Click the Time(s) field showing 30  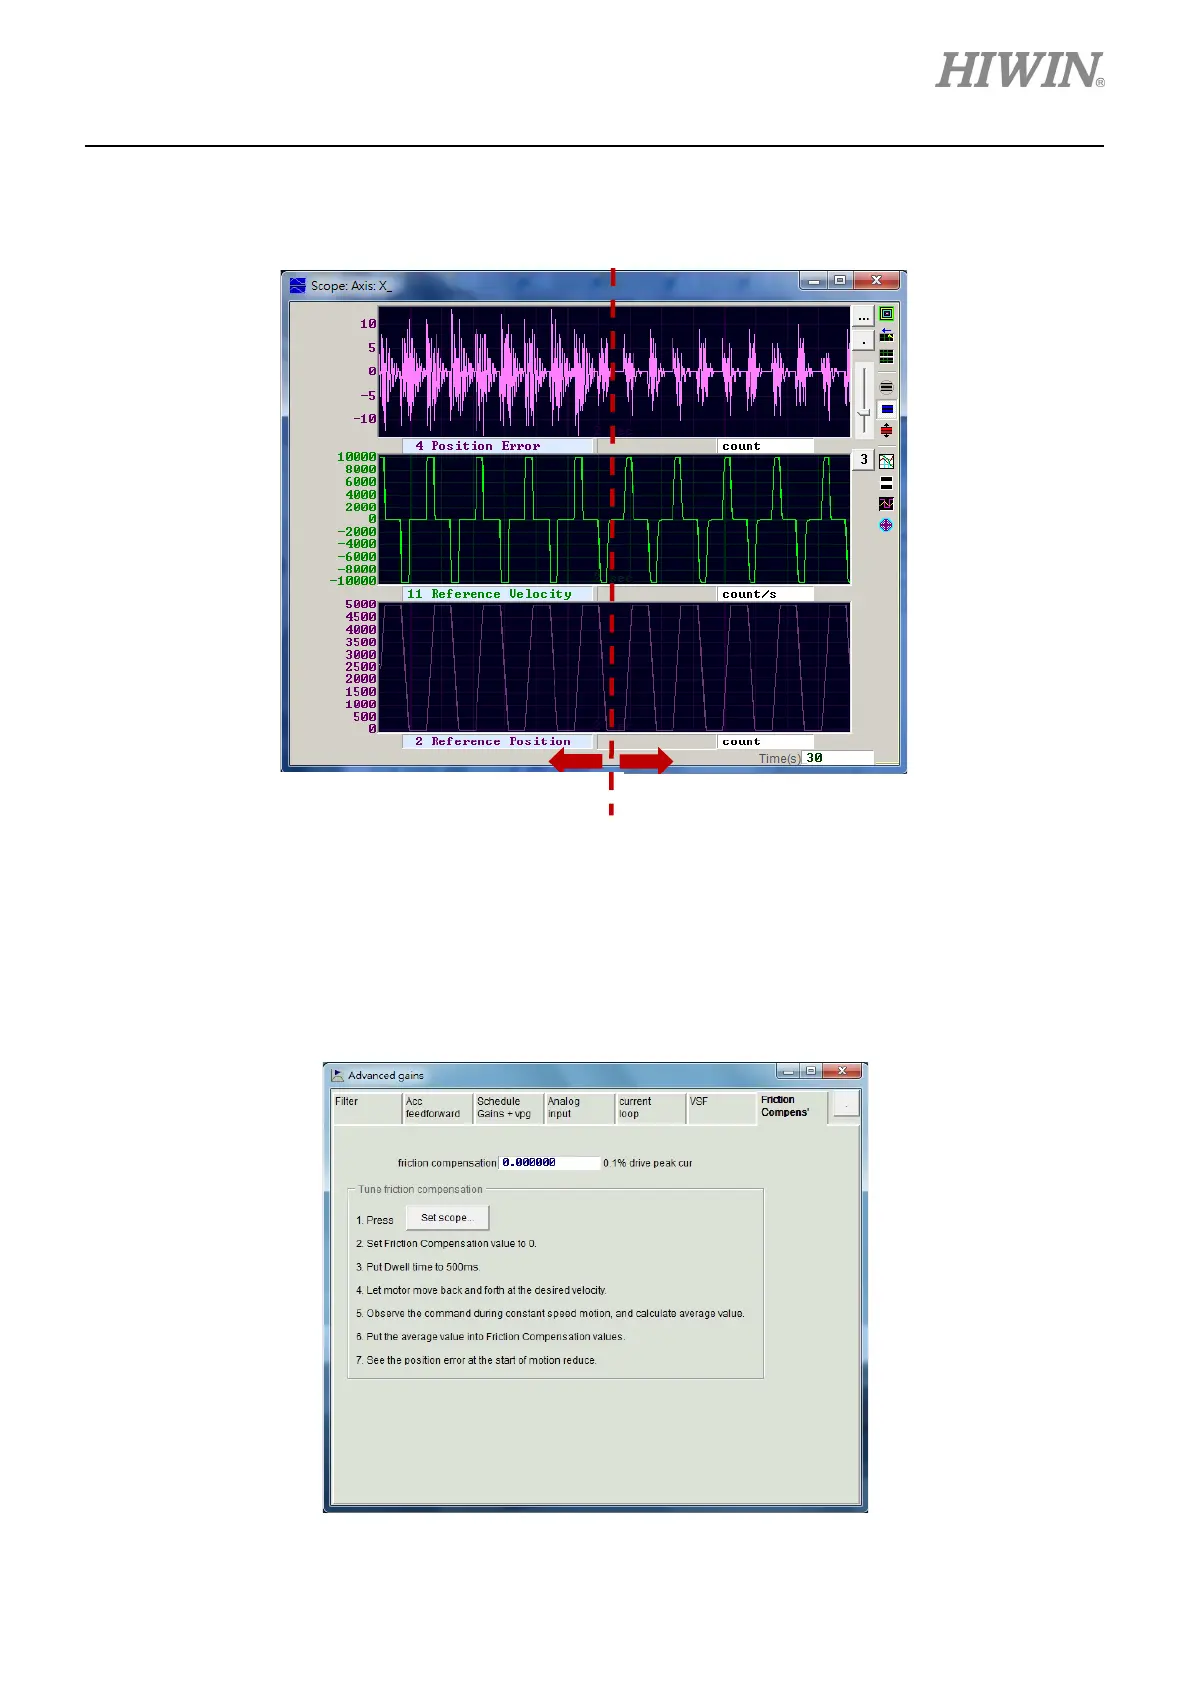(x=838, y=758)
